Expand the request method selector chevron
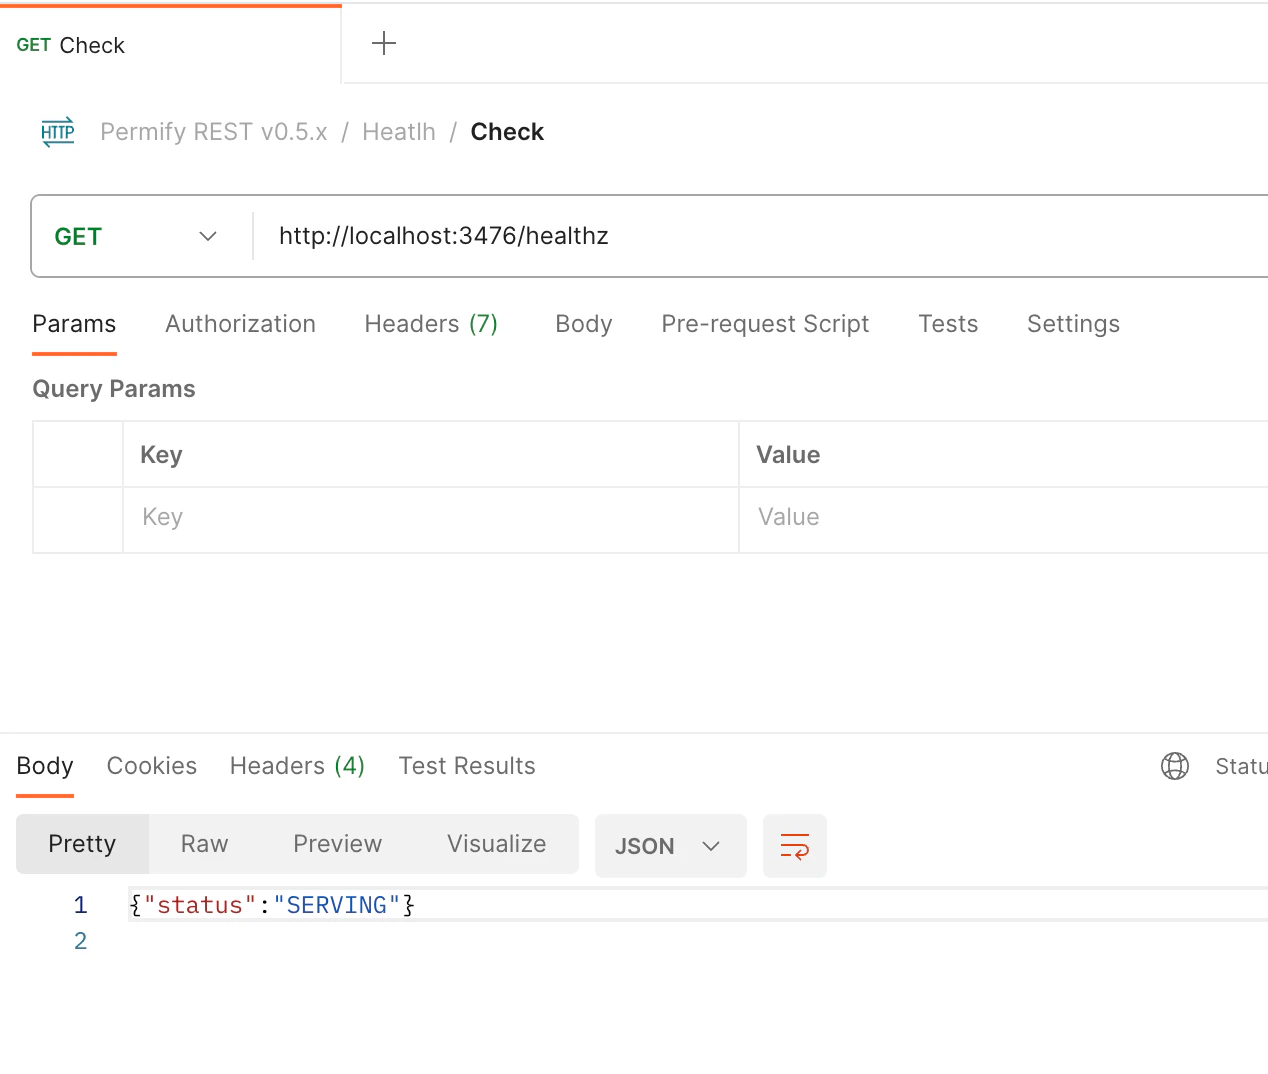This screenshot has width=1268, height=1074. pyautogui.click(x=207, y=236)
